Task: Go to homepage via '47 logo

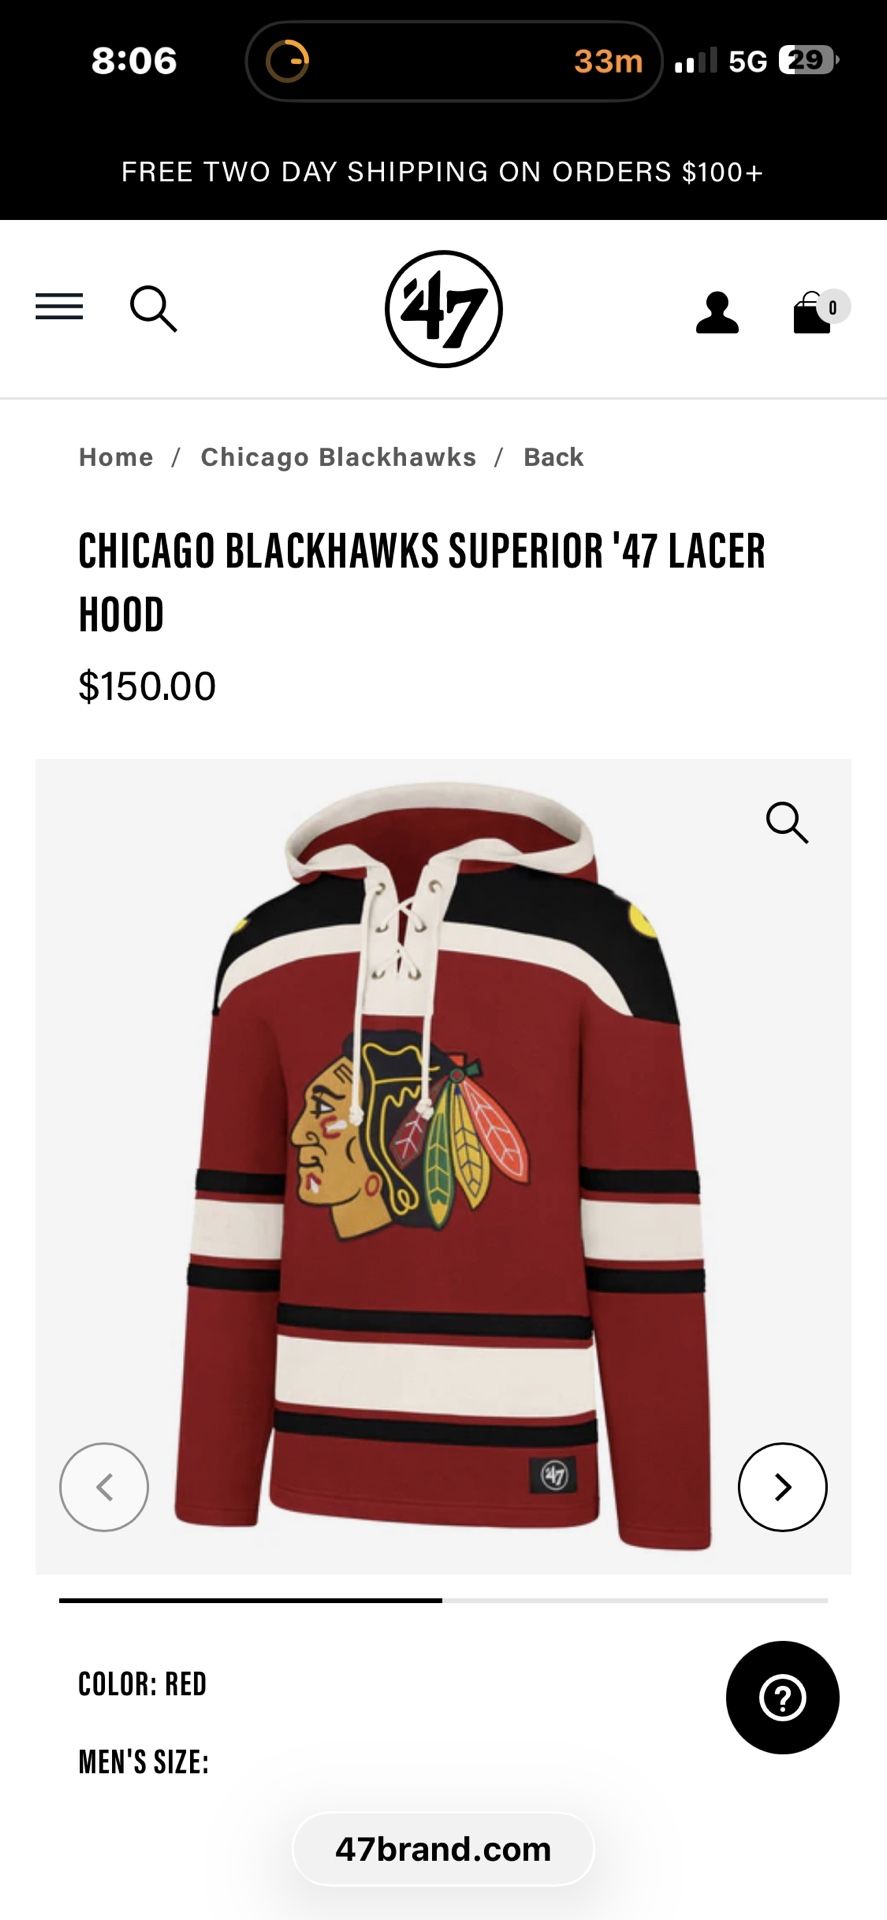Action: (443, 309)
